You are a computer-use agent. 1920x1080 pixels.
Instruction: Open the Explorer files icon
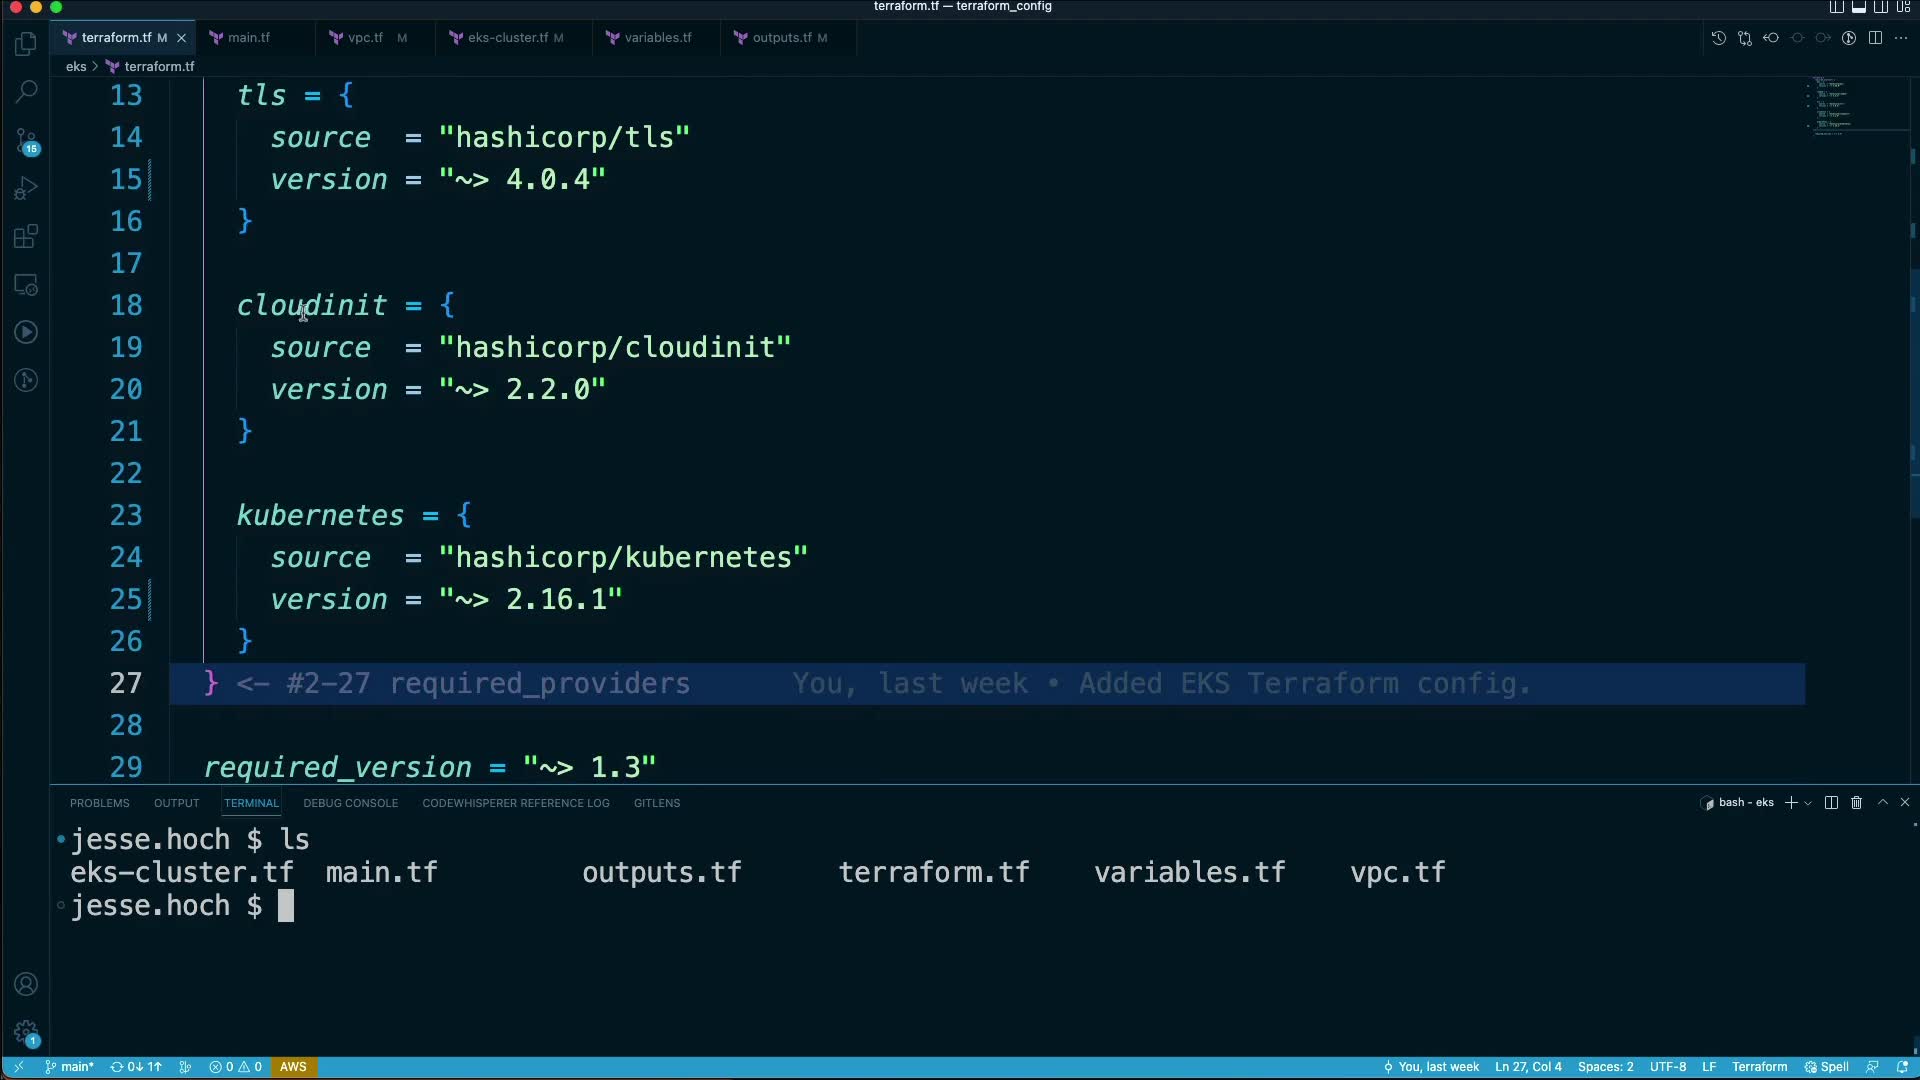[x=26, y=44]
